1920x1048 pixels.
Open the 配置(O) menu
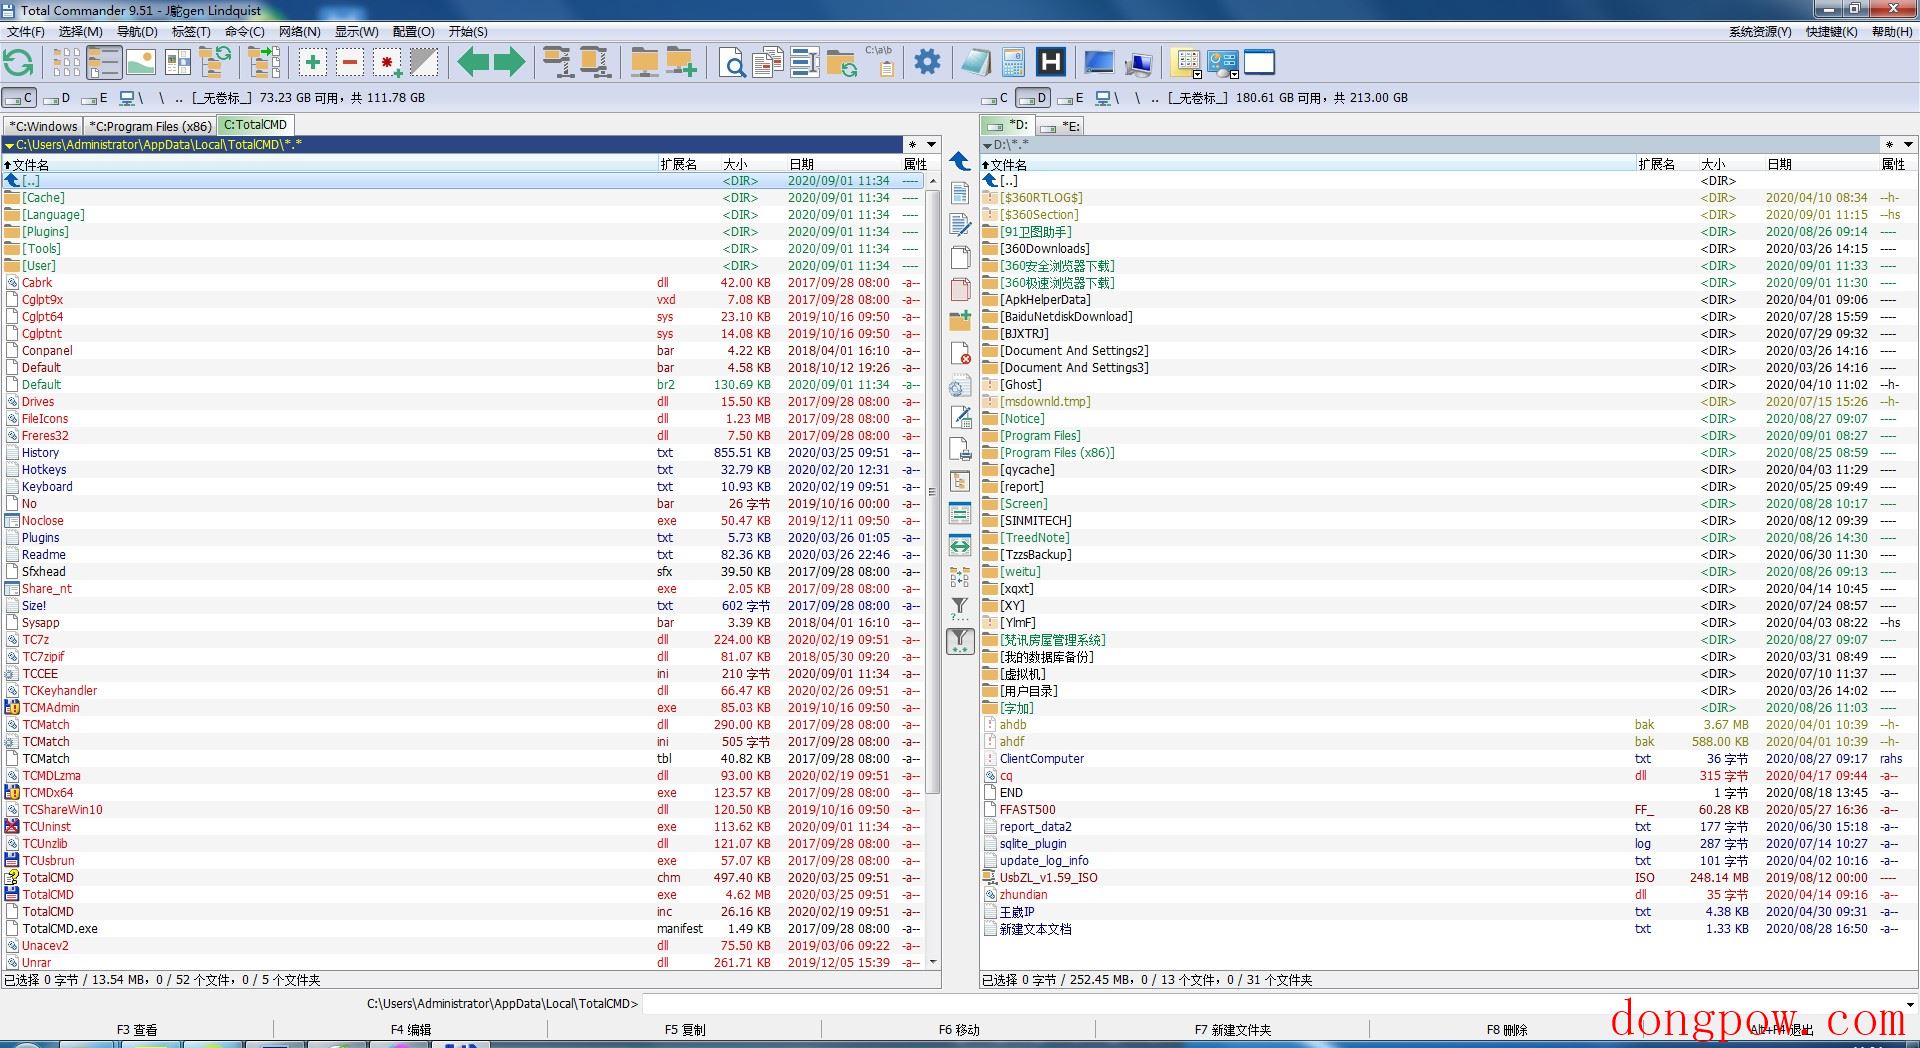413,31
